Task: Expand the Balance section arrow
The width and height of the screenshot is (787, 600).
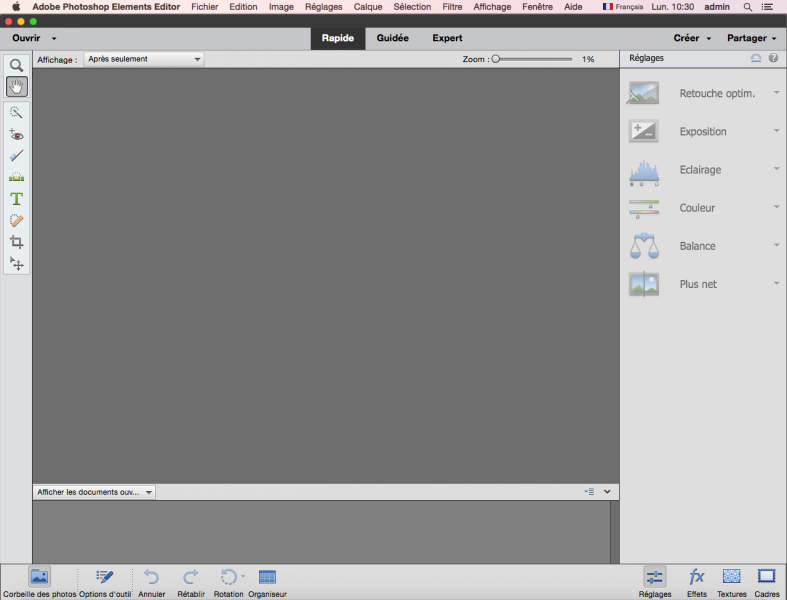Action: tap(776, 245)
